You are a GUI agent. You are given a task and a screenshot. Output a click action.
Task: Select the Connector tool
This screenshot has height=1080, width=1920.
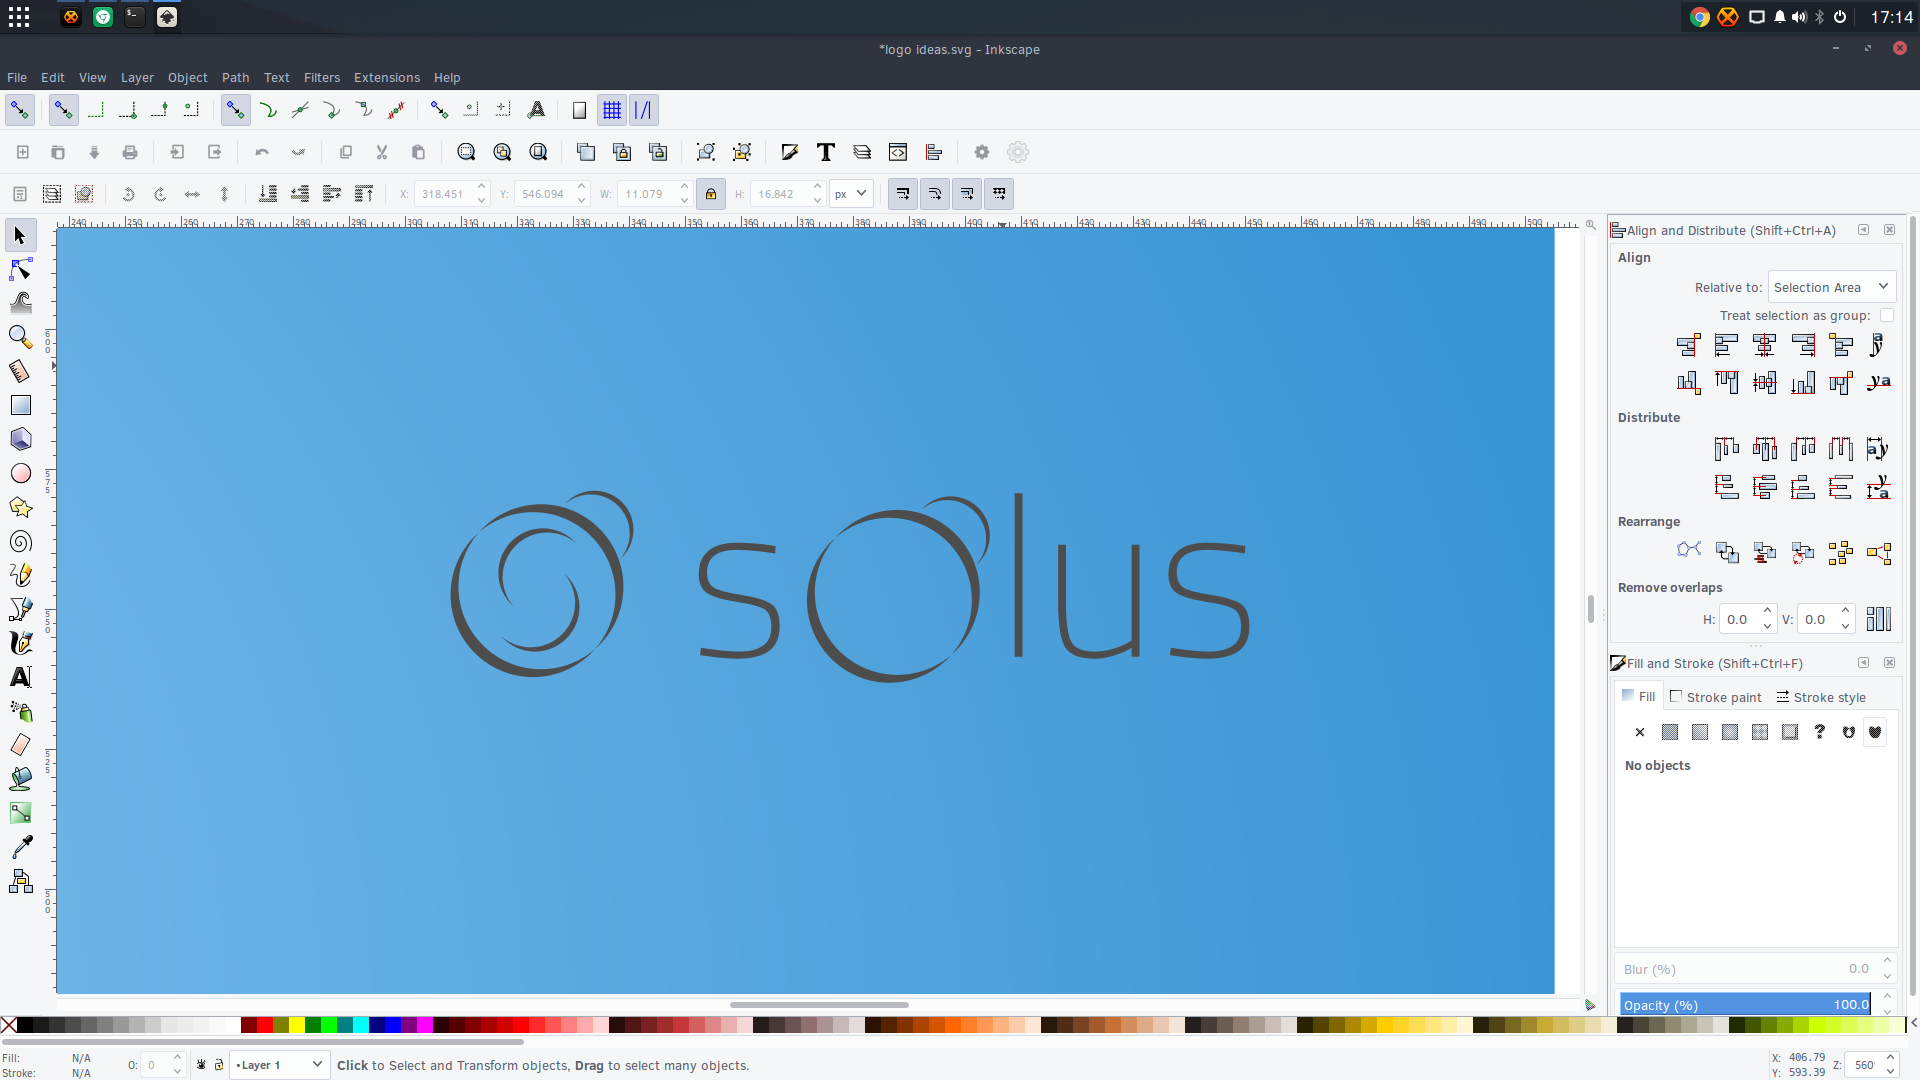click(x=20, y=881)
